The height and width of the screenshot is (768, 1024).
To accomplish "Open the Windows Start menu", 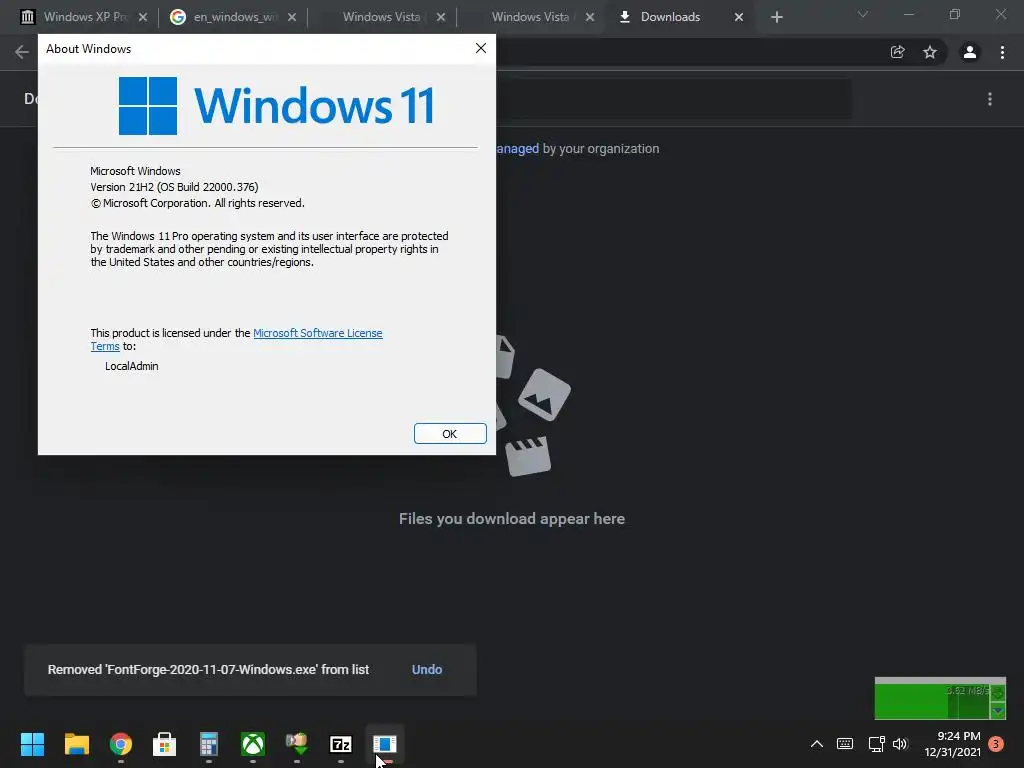I will (32, 744).
